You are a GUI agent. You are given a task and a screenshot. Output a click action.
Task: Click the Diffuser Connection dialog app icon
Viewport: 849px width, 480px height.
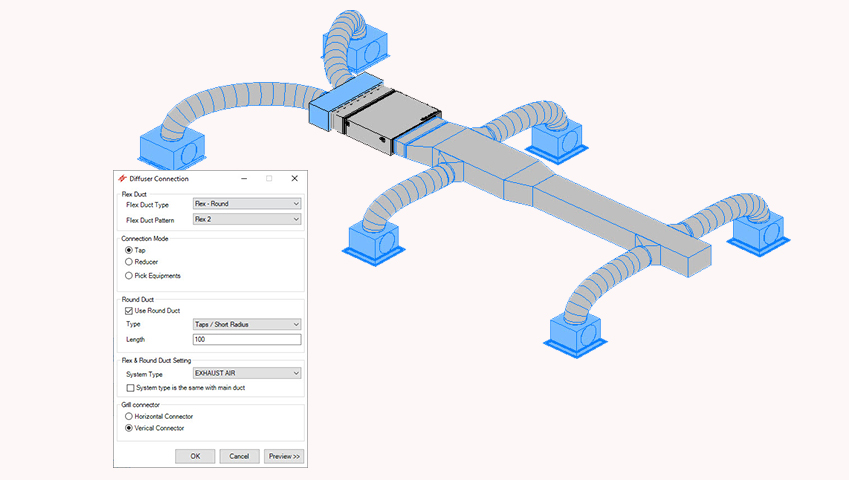click(122, 179)
